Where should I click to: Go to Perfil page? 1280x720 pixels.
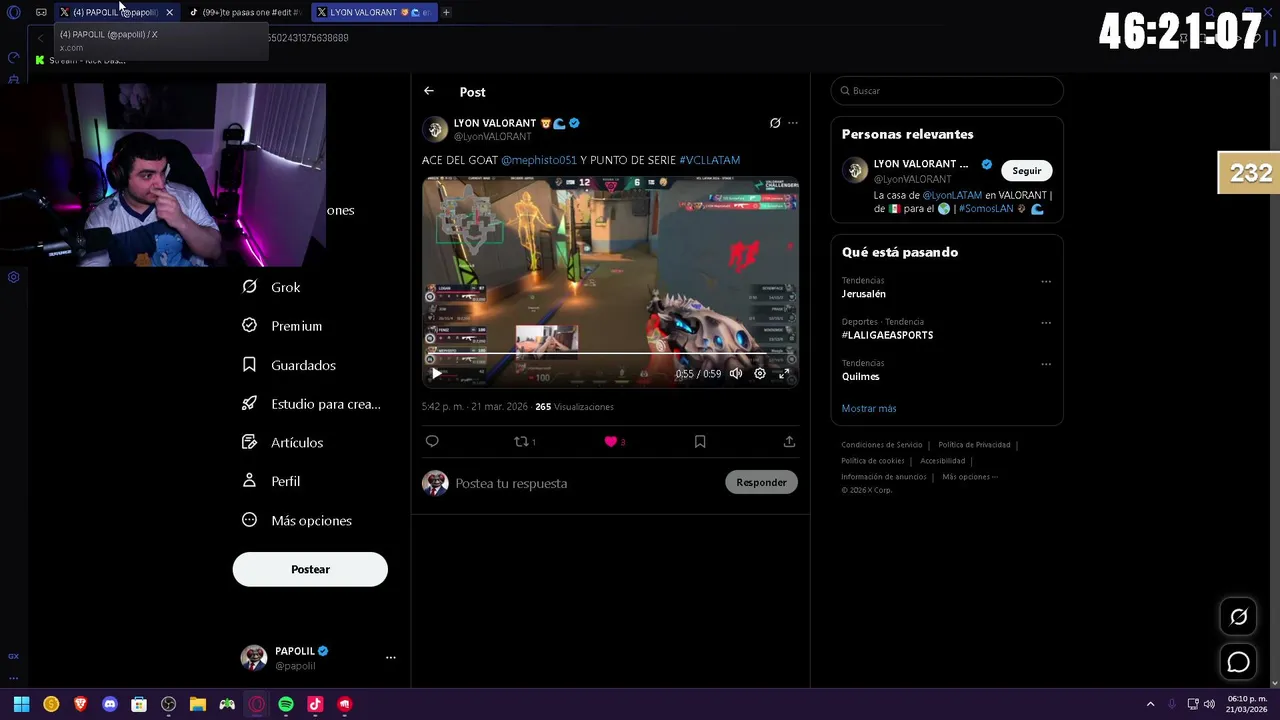(271, 481)
